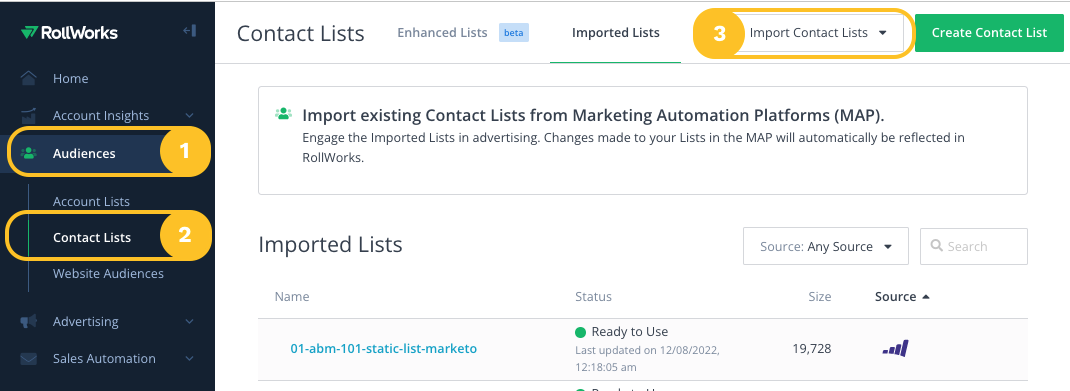Screen dimensions: 1070x391
Task: Open Contact Lists under Audiences
Action: click(x=92, y=237)
